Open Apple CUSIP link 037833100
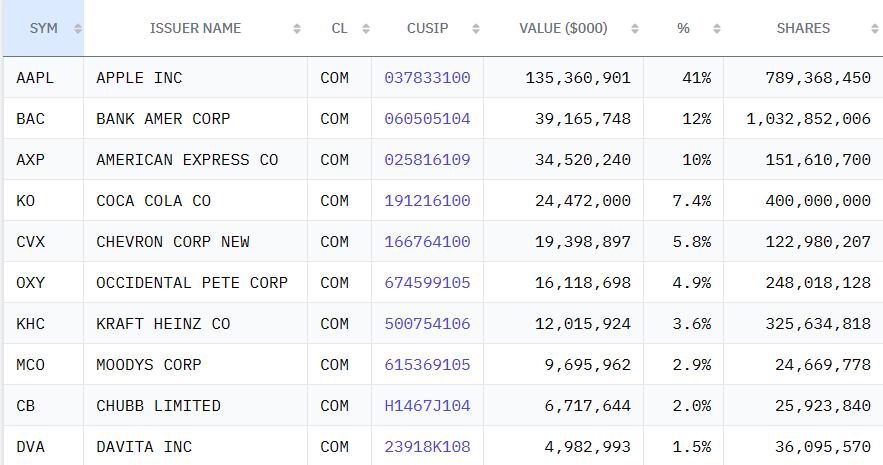This screenshot has height=465, width=883. pyautogui.click(x=427, y=78)
